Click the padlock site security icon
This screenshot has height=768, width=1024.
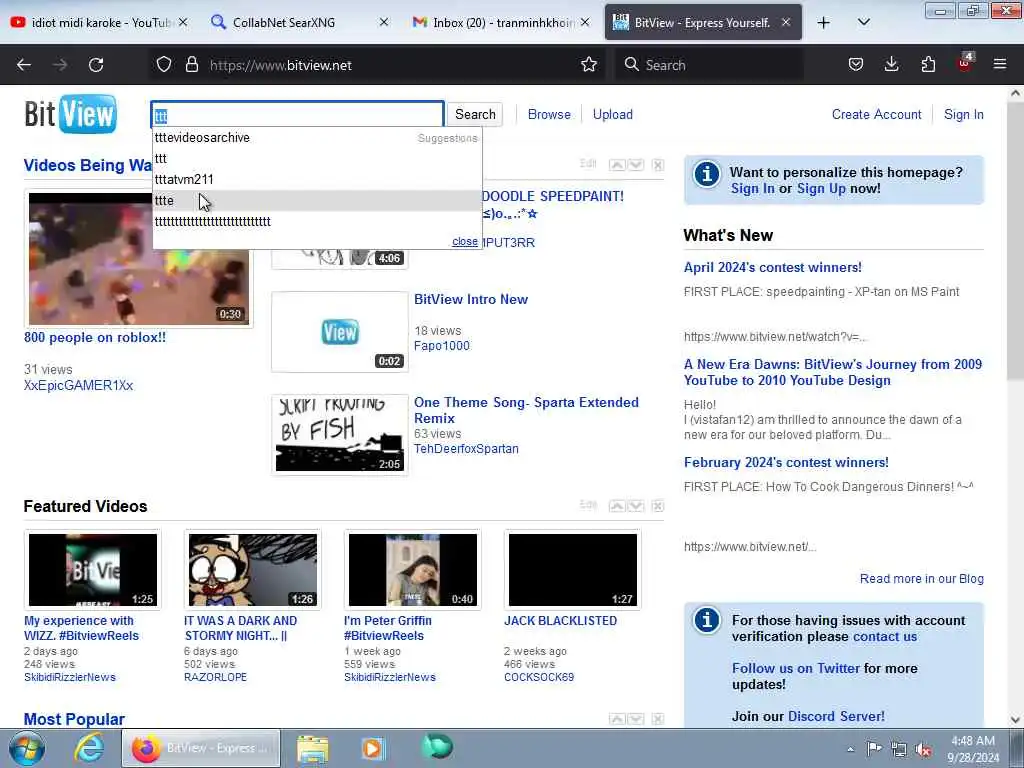pyautogui.click(x=191, y=65)
